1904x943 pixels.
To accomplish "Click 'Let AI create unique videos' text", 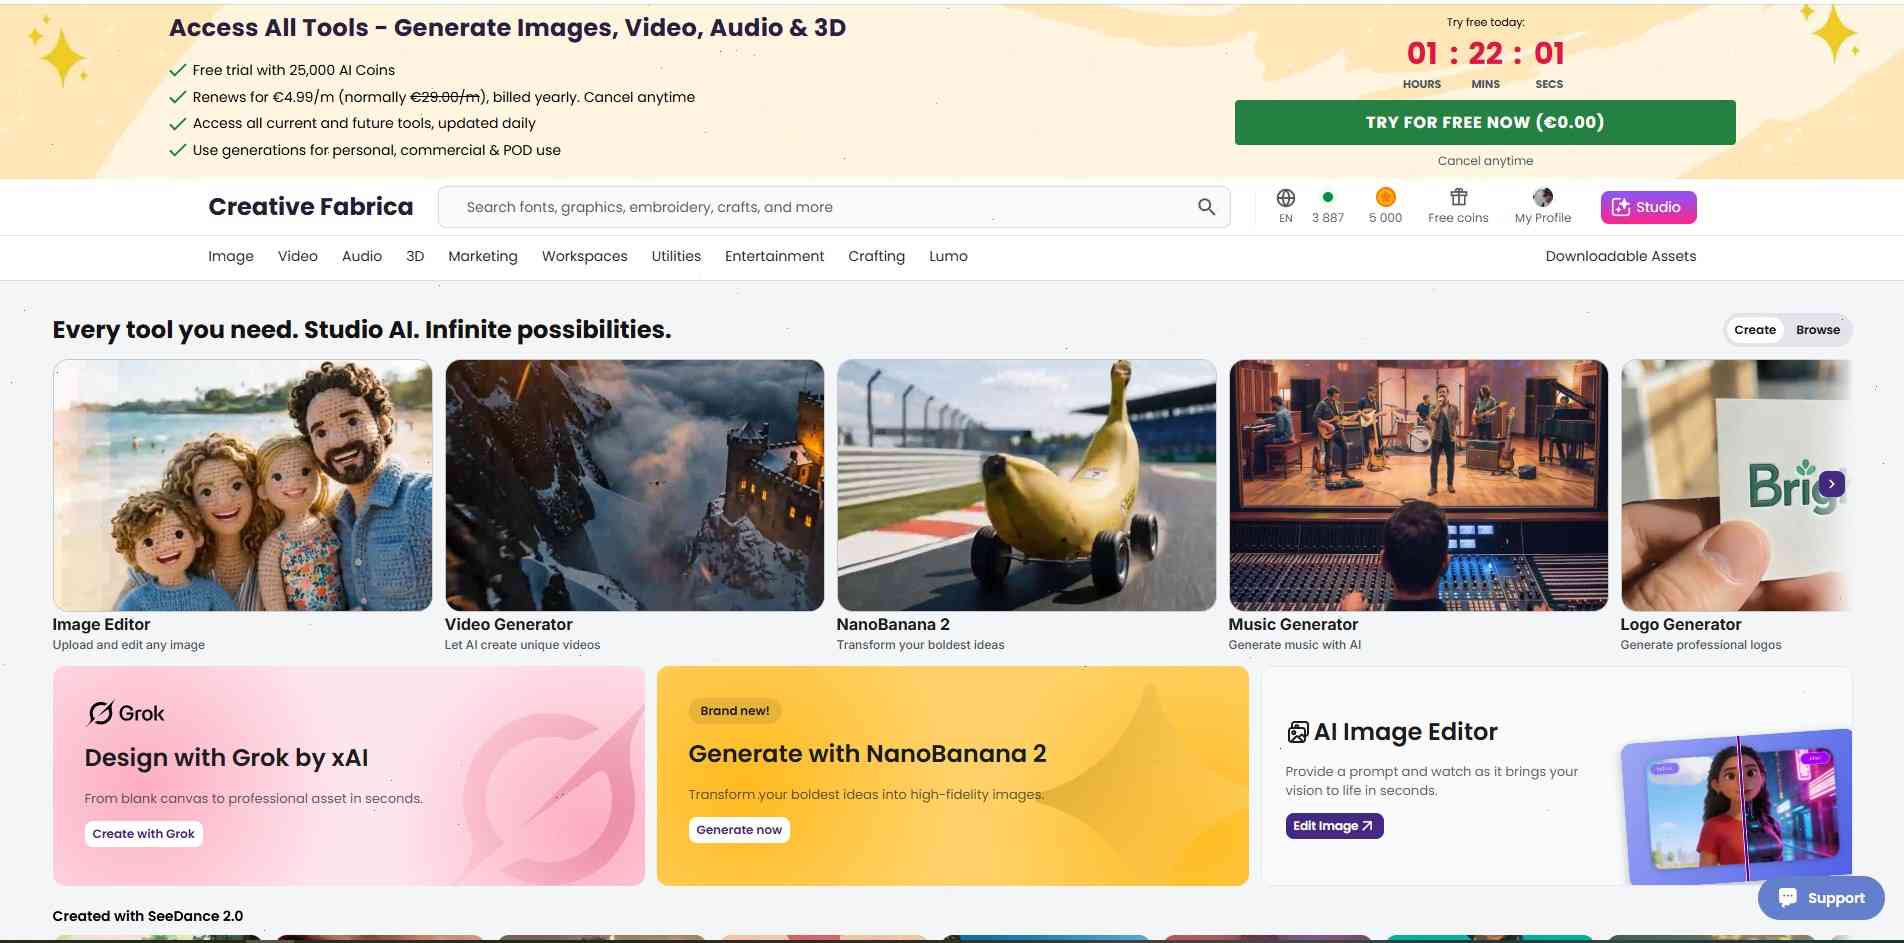I will [522, 645].
